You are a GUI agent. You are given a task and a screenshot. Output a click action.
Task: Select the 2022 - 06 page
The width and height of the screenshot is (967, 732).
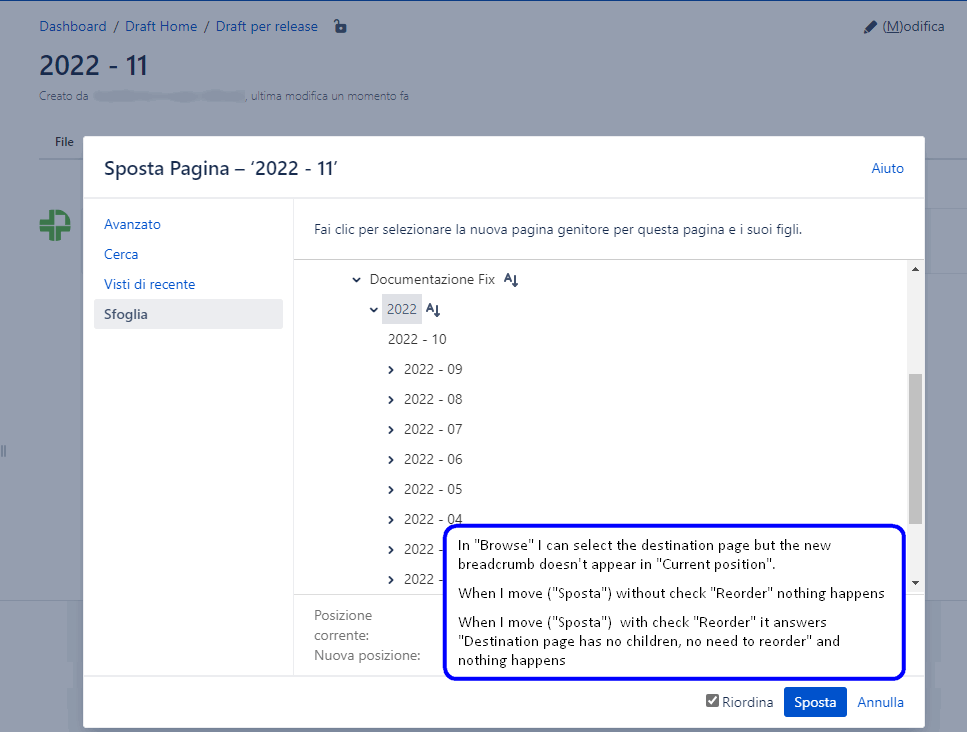tap(433, 459)
